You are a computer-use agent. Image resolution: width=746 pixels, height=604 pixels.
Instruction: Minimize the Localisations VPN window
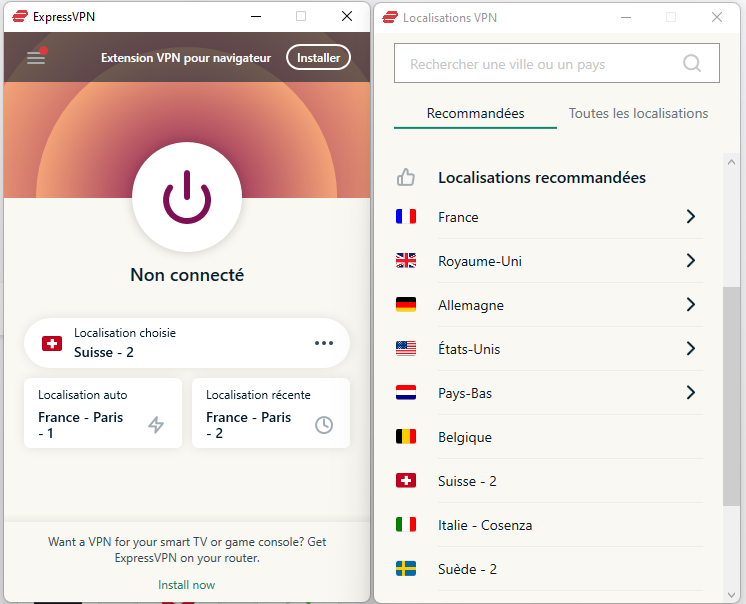[626, 17]
